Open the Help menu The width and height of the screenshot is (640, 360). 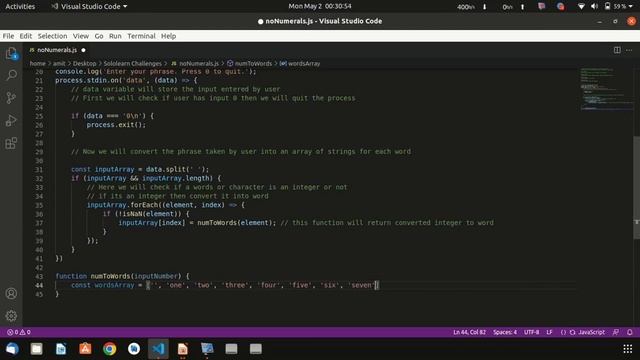point(168,36)
